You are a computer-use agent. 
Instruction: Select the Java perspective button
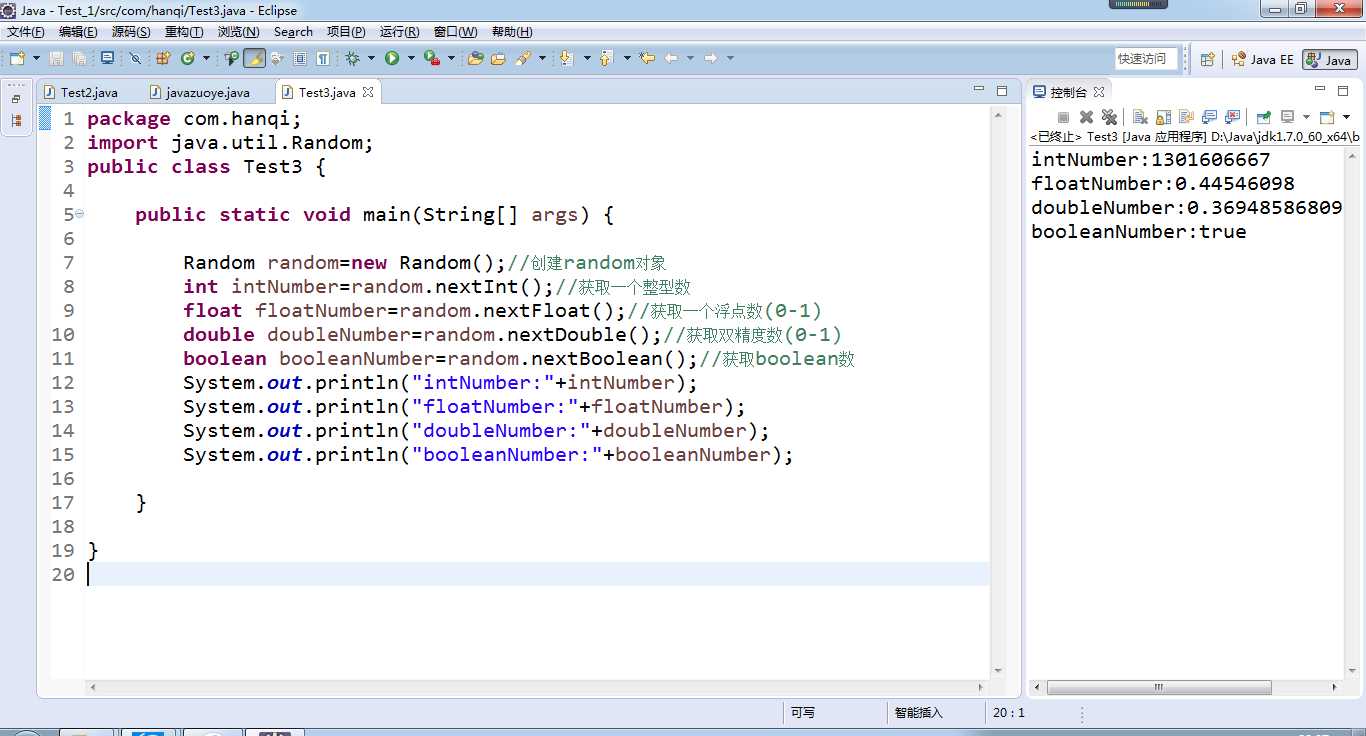(x=1329, y=59)
